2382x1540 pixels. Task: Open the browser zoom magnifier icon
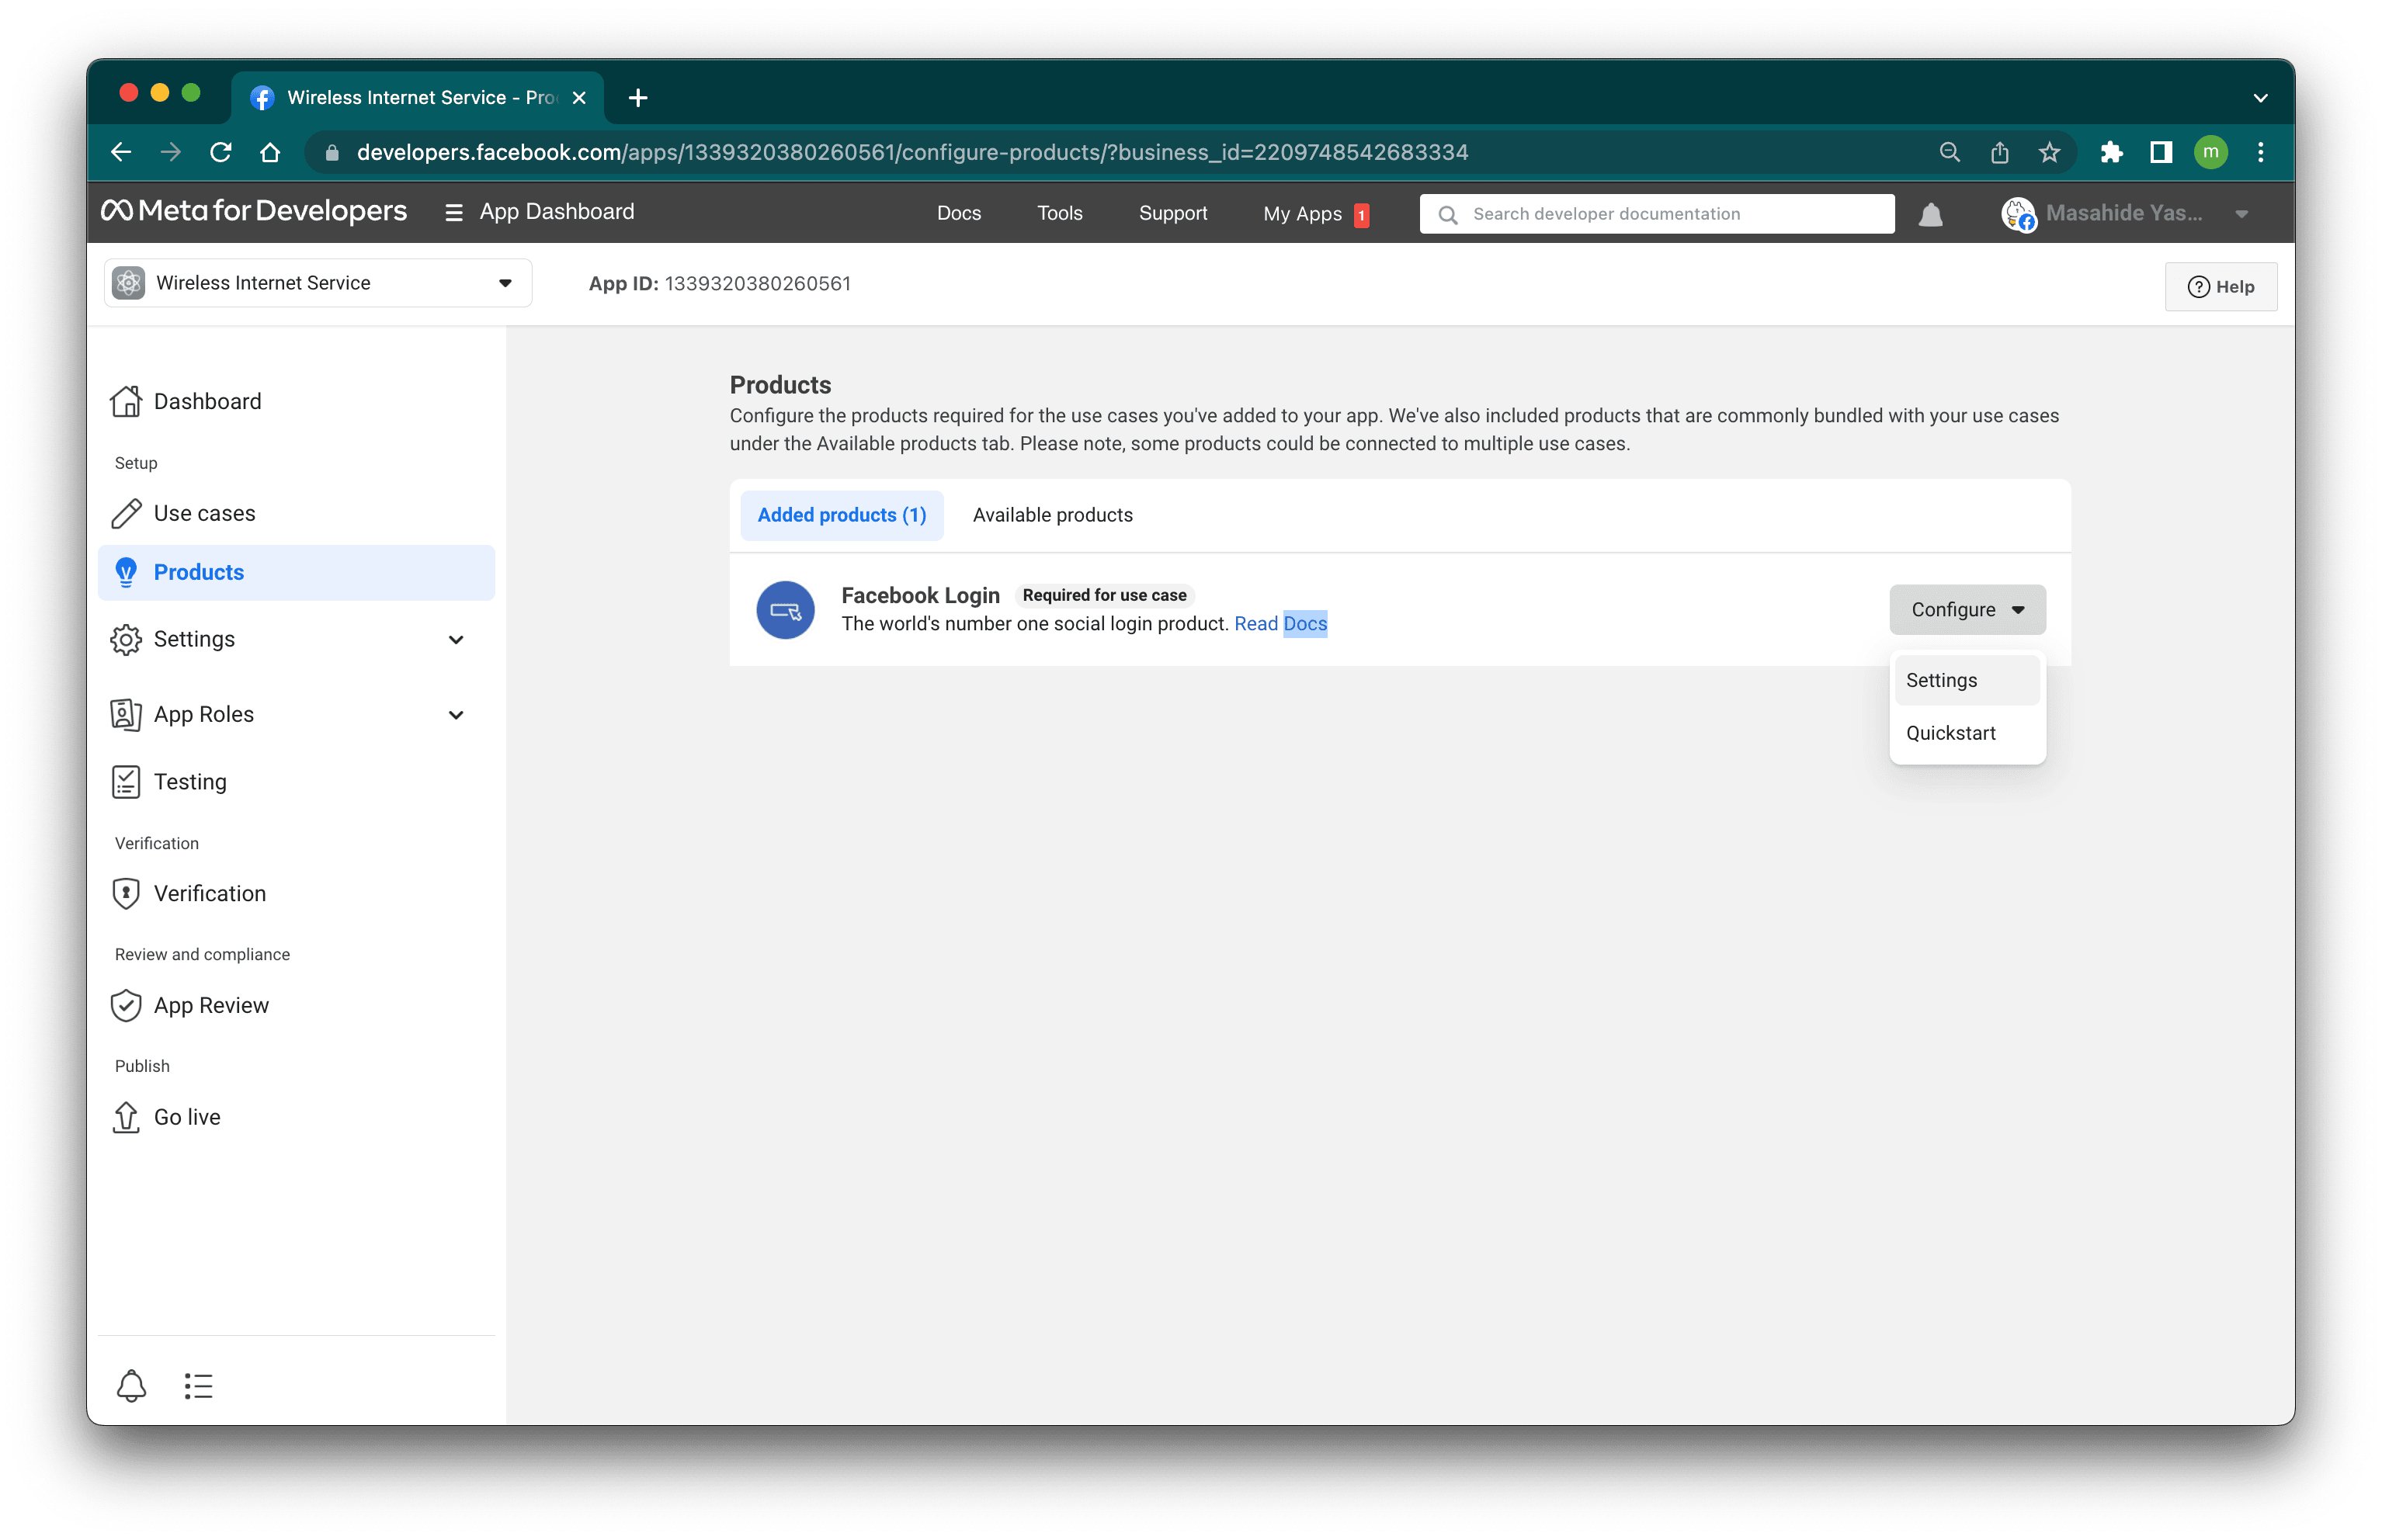tap(1949, 152)
